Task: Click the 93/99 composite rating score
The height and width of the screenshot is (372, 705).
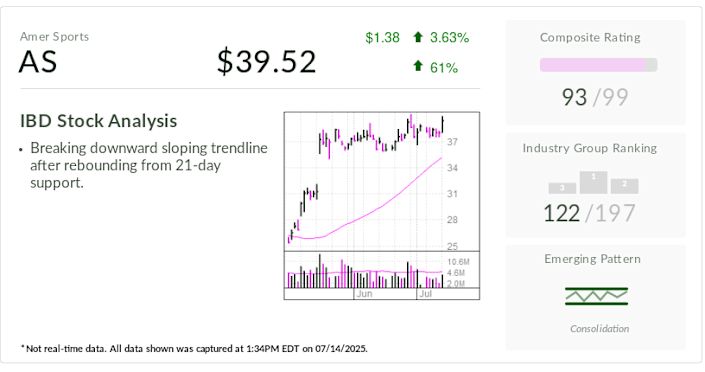Action: click(595, 97)
